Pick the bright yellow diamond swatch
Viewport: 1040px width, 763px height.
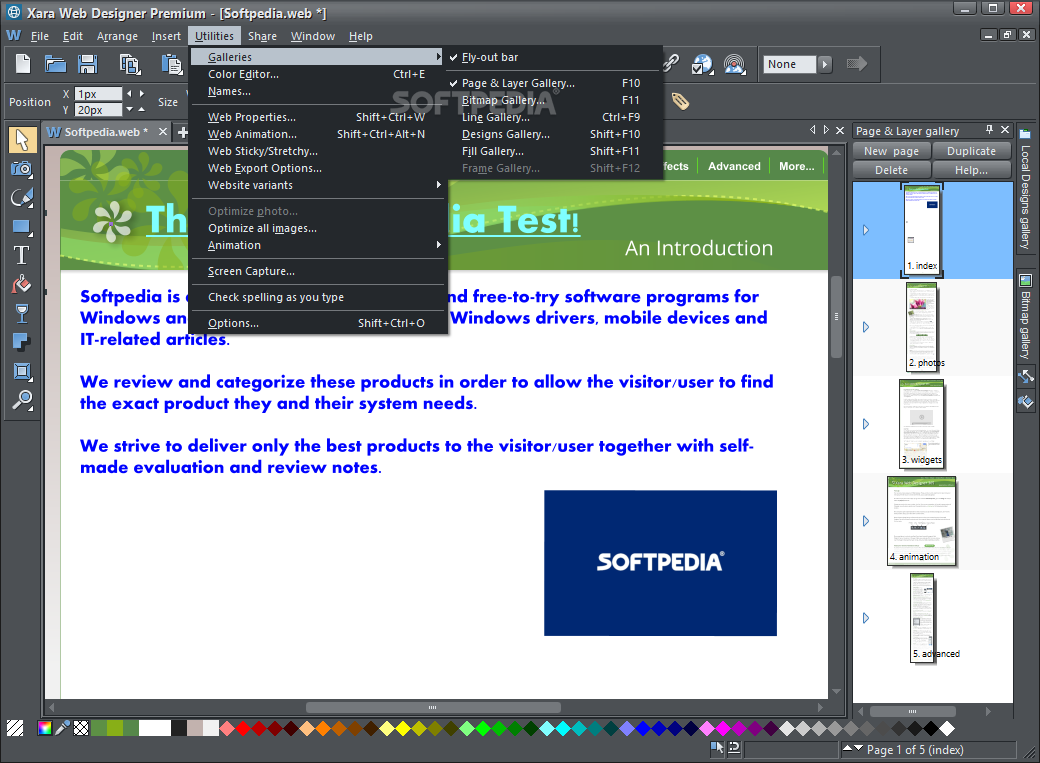pos(403,728)
